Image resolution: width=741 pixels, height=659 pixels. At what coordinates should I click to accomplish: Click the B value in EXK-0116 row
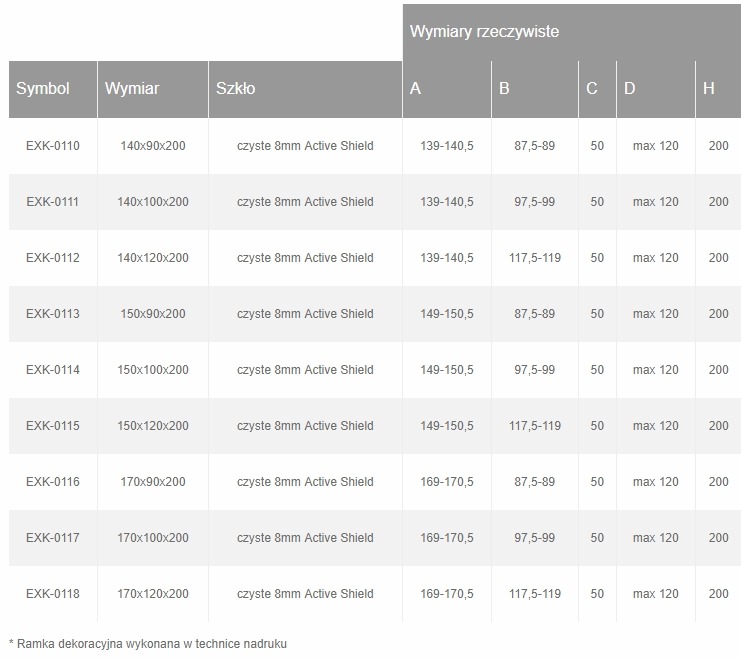[x=534, y=482]
